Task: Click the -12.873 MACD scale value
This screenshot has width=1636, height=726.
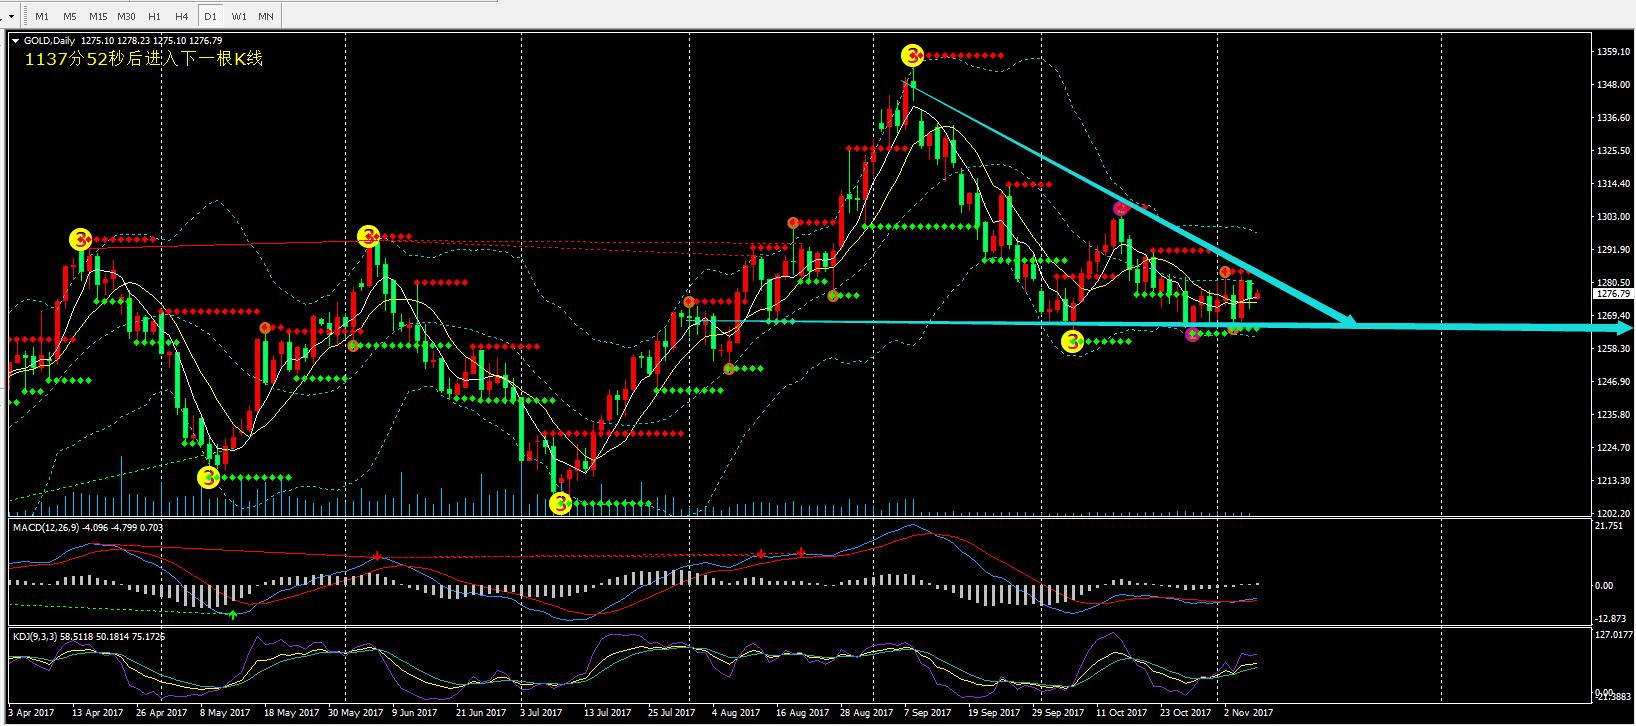Action: pos(1611,617)
